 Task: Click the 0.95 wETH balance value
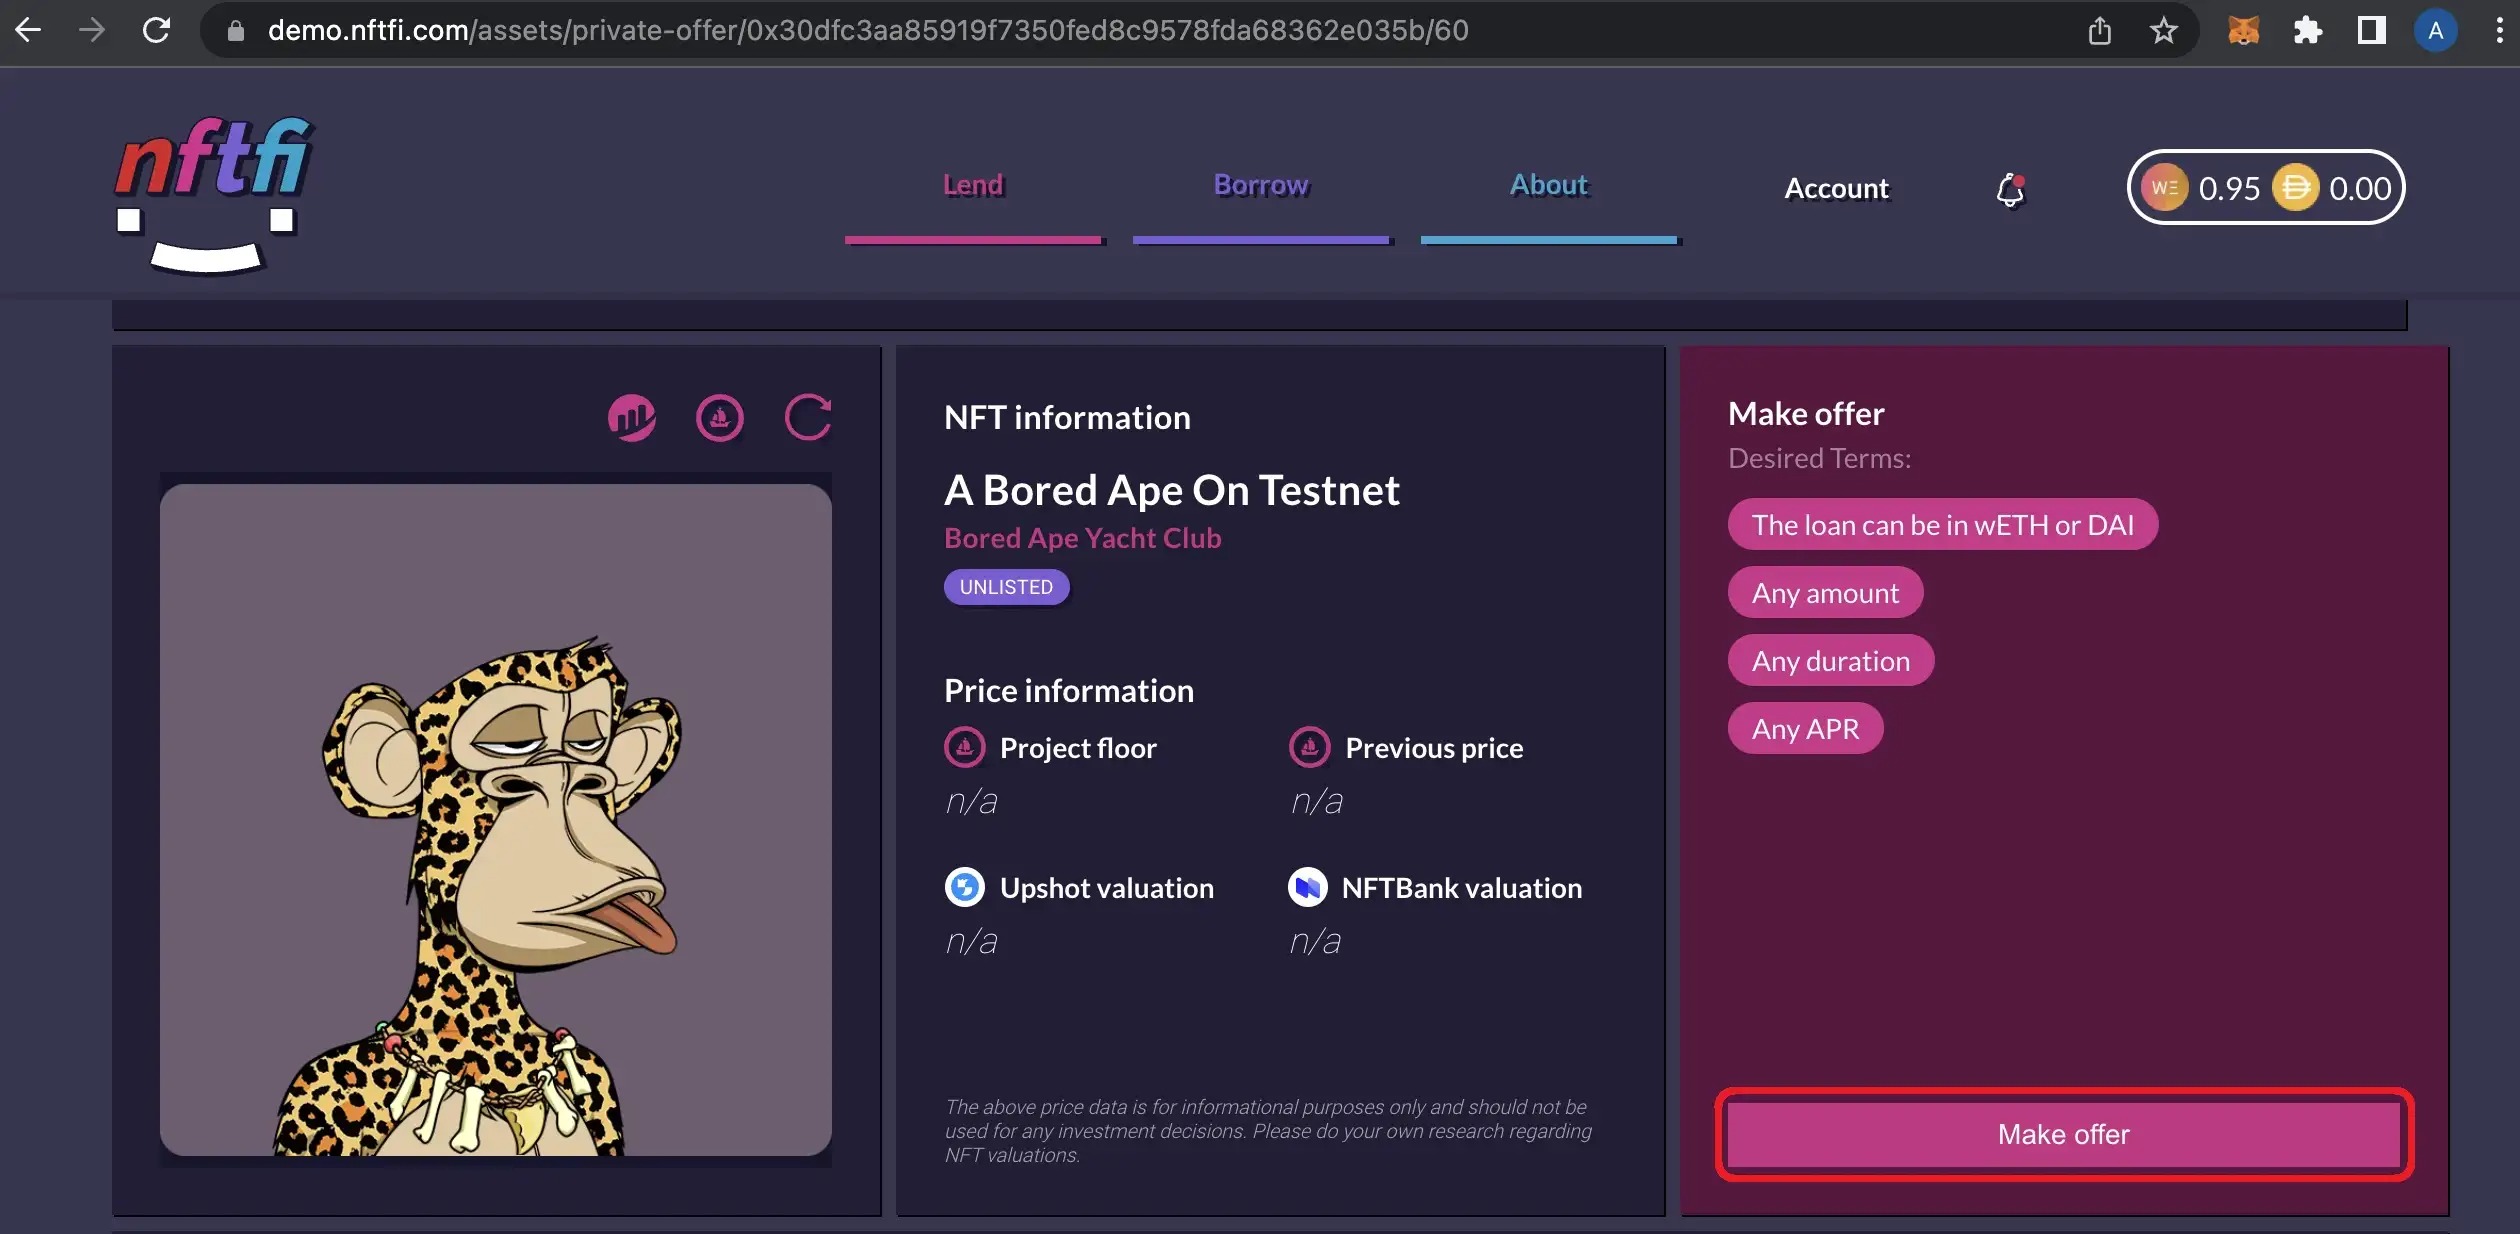2229,188
